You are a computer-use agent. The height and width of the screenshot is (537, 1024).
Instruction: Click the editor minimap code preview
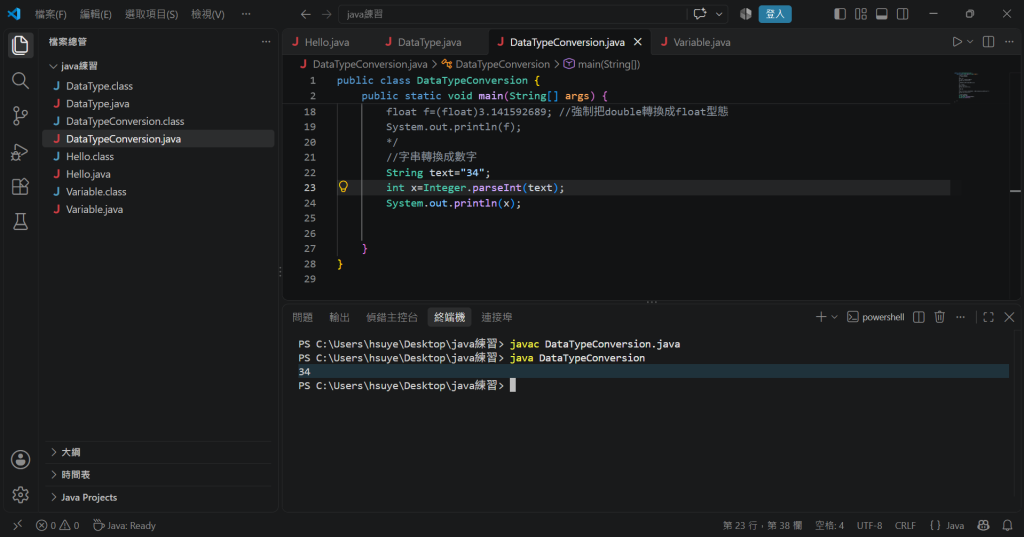(x=971, y=86)
